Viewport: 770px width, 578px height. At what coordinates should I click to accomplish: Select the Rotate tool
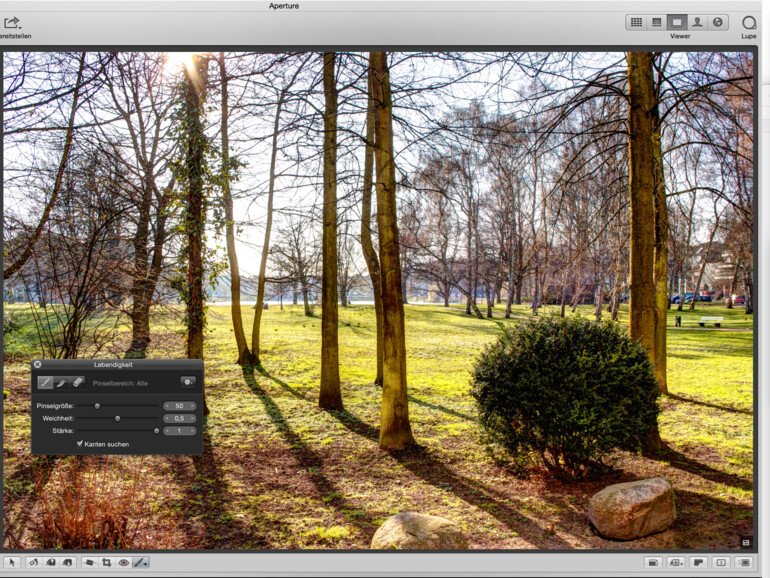[33, 562]
